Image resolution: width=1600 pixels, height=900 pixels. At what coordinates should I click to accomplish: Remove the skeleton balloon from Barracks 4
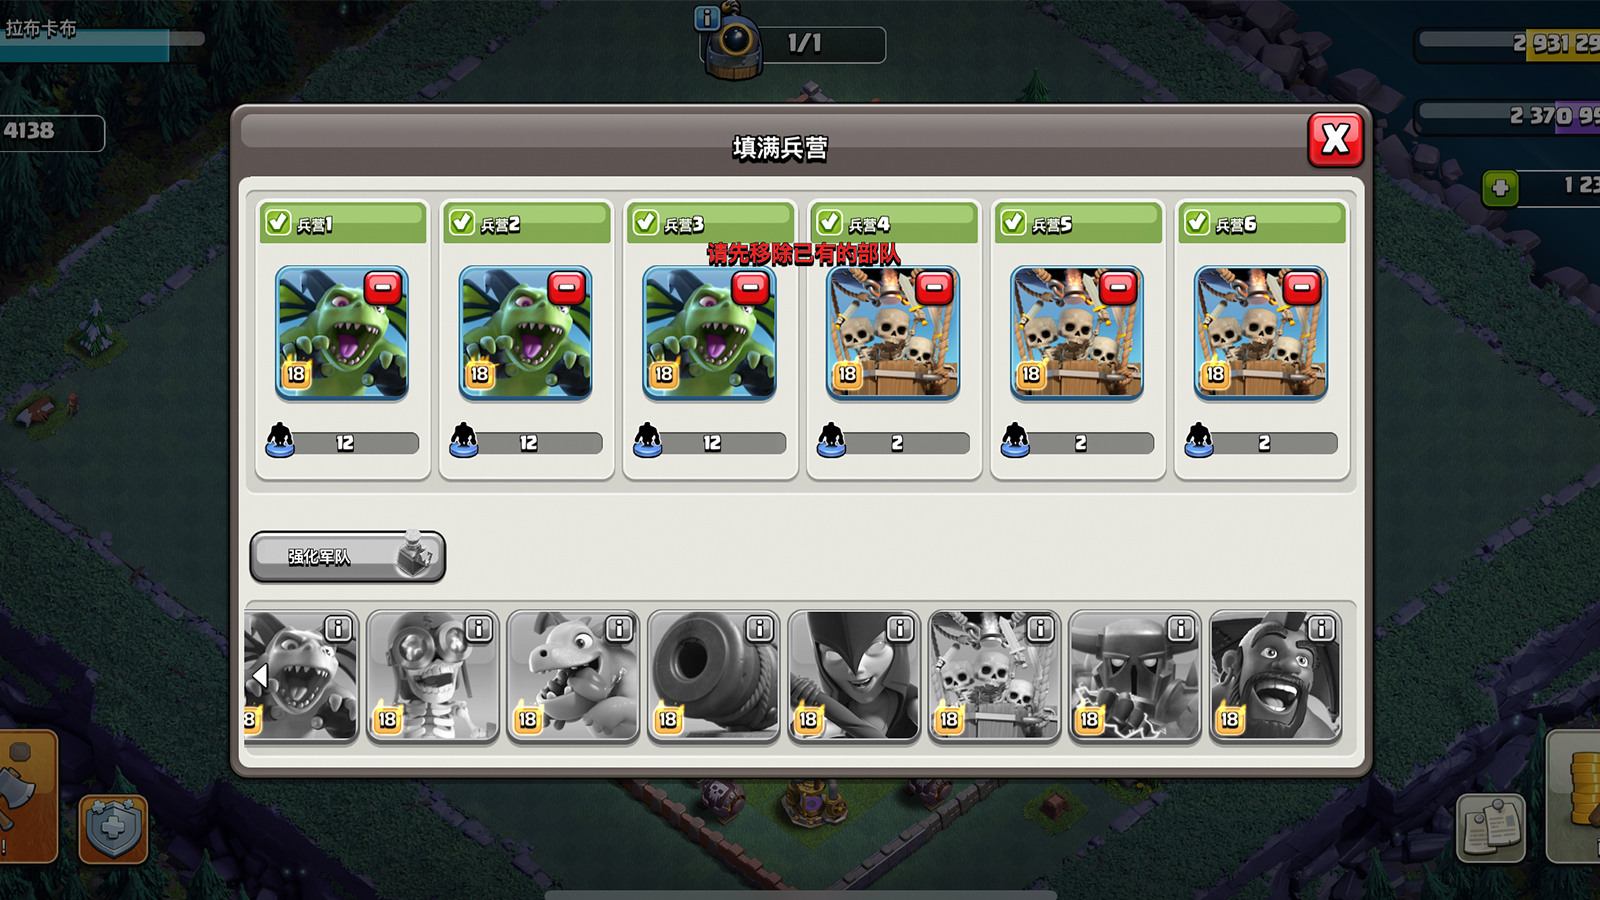(x=934, y=288)
